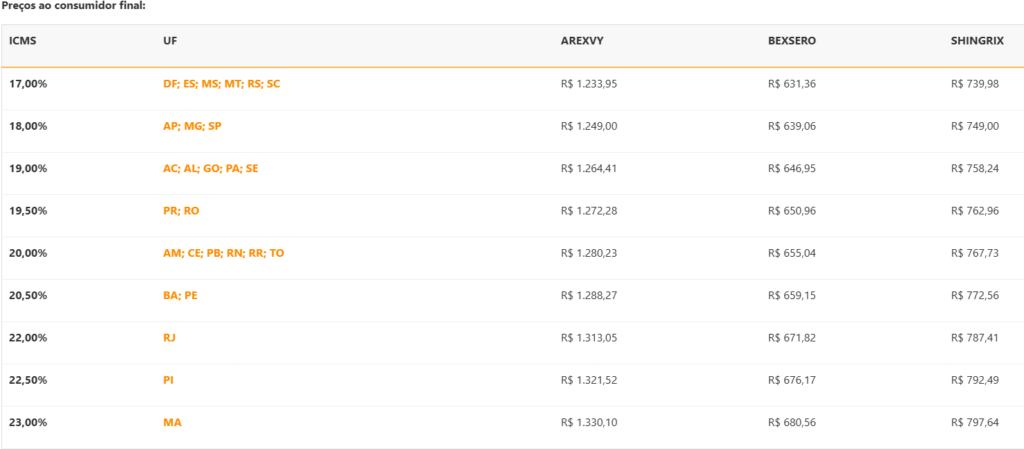This screenshot has height=449, width=1024.
Task: Click the ICMS column header
Action: coord(23,41)
